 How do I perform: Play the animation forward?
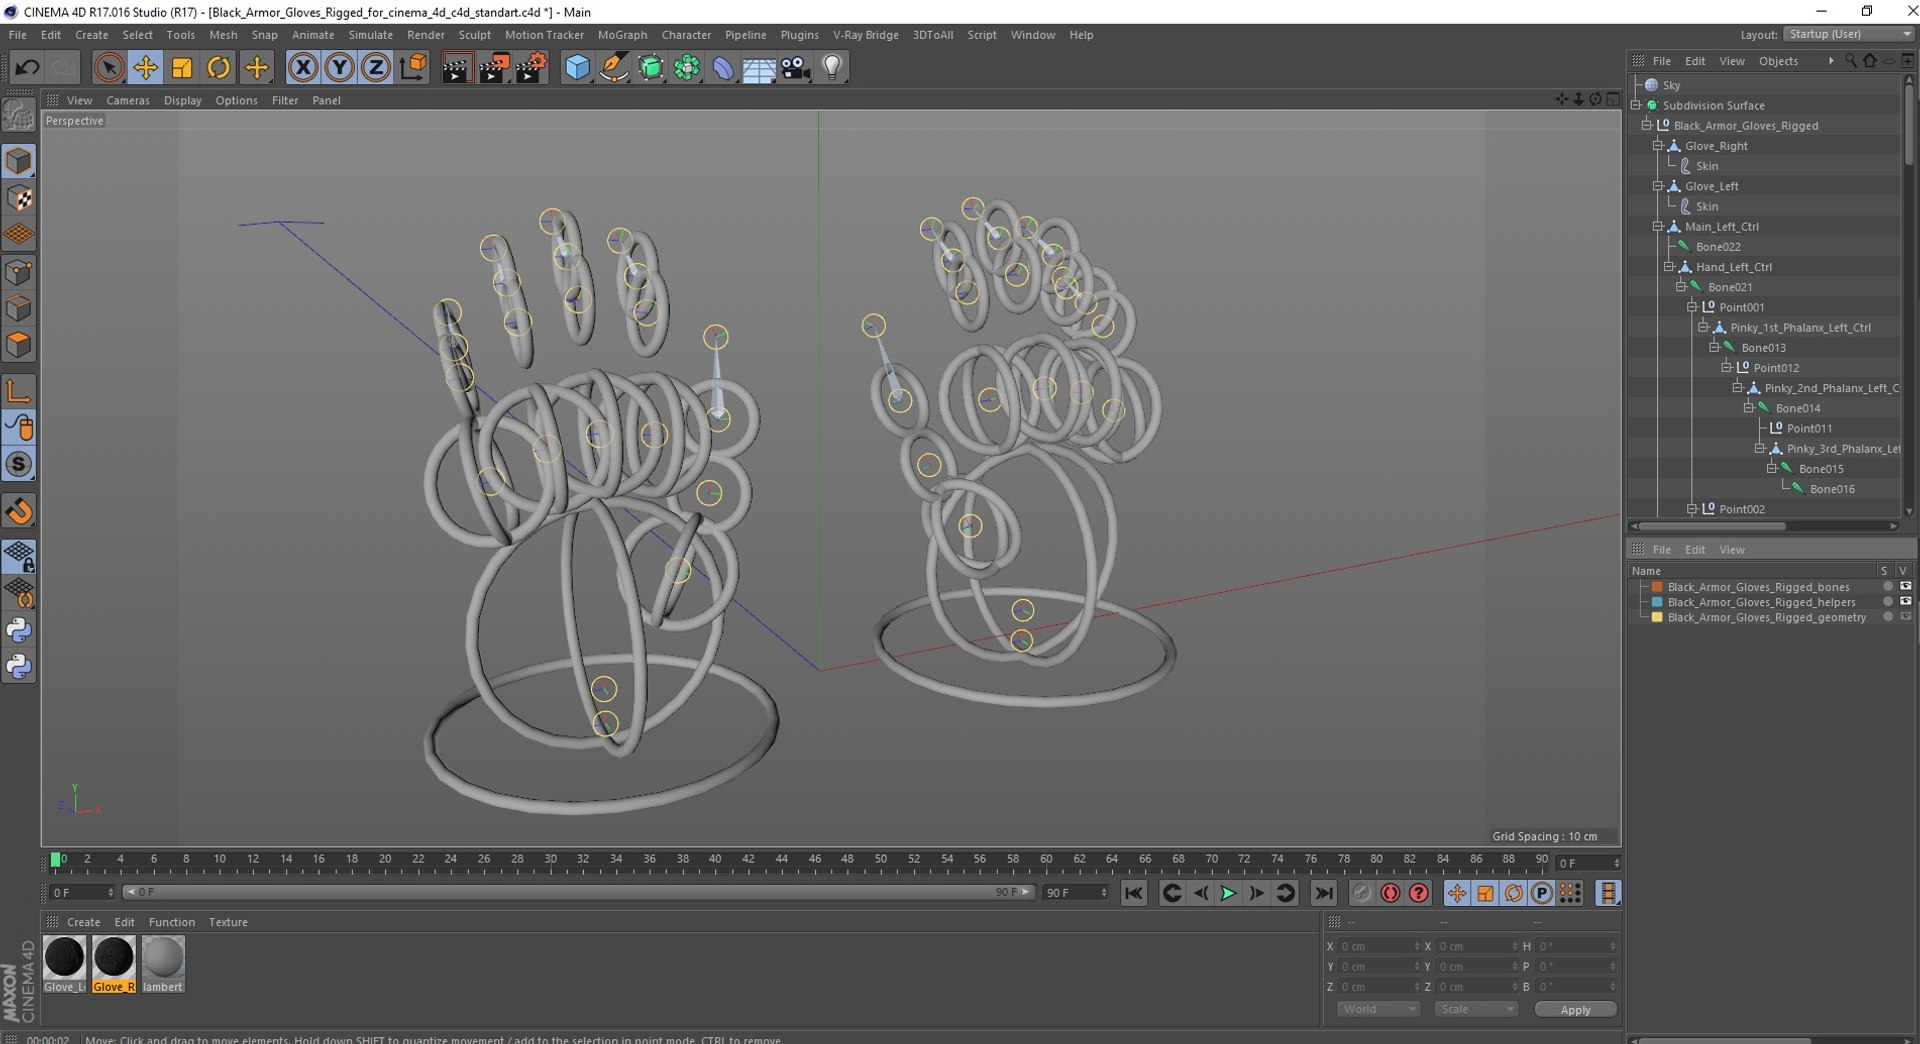click(x=1228, y=893)
